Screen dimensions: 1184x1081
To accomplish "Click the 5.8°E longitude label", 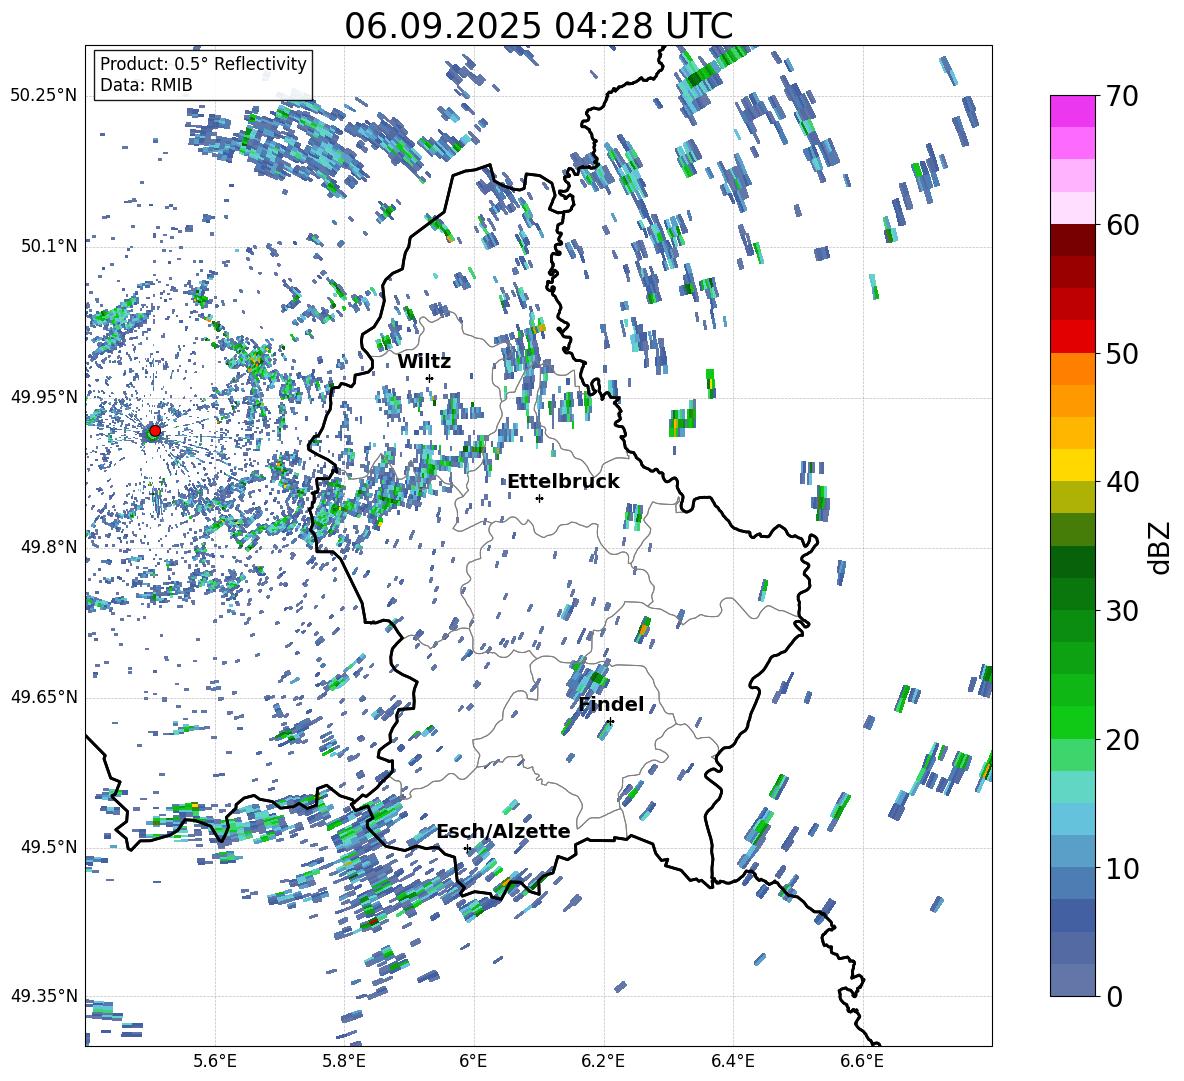I will [x=344, y=1061].
